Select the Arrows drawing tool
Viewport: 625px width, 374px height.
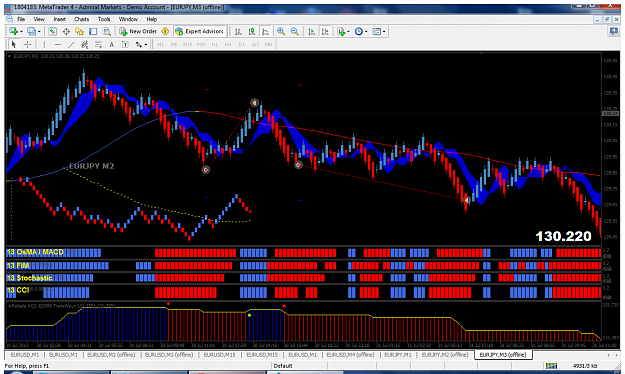click(139, 44)
